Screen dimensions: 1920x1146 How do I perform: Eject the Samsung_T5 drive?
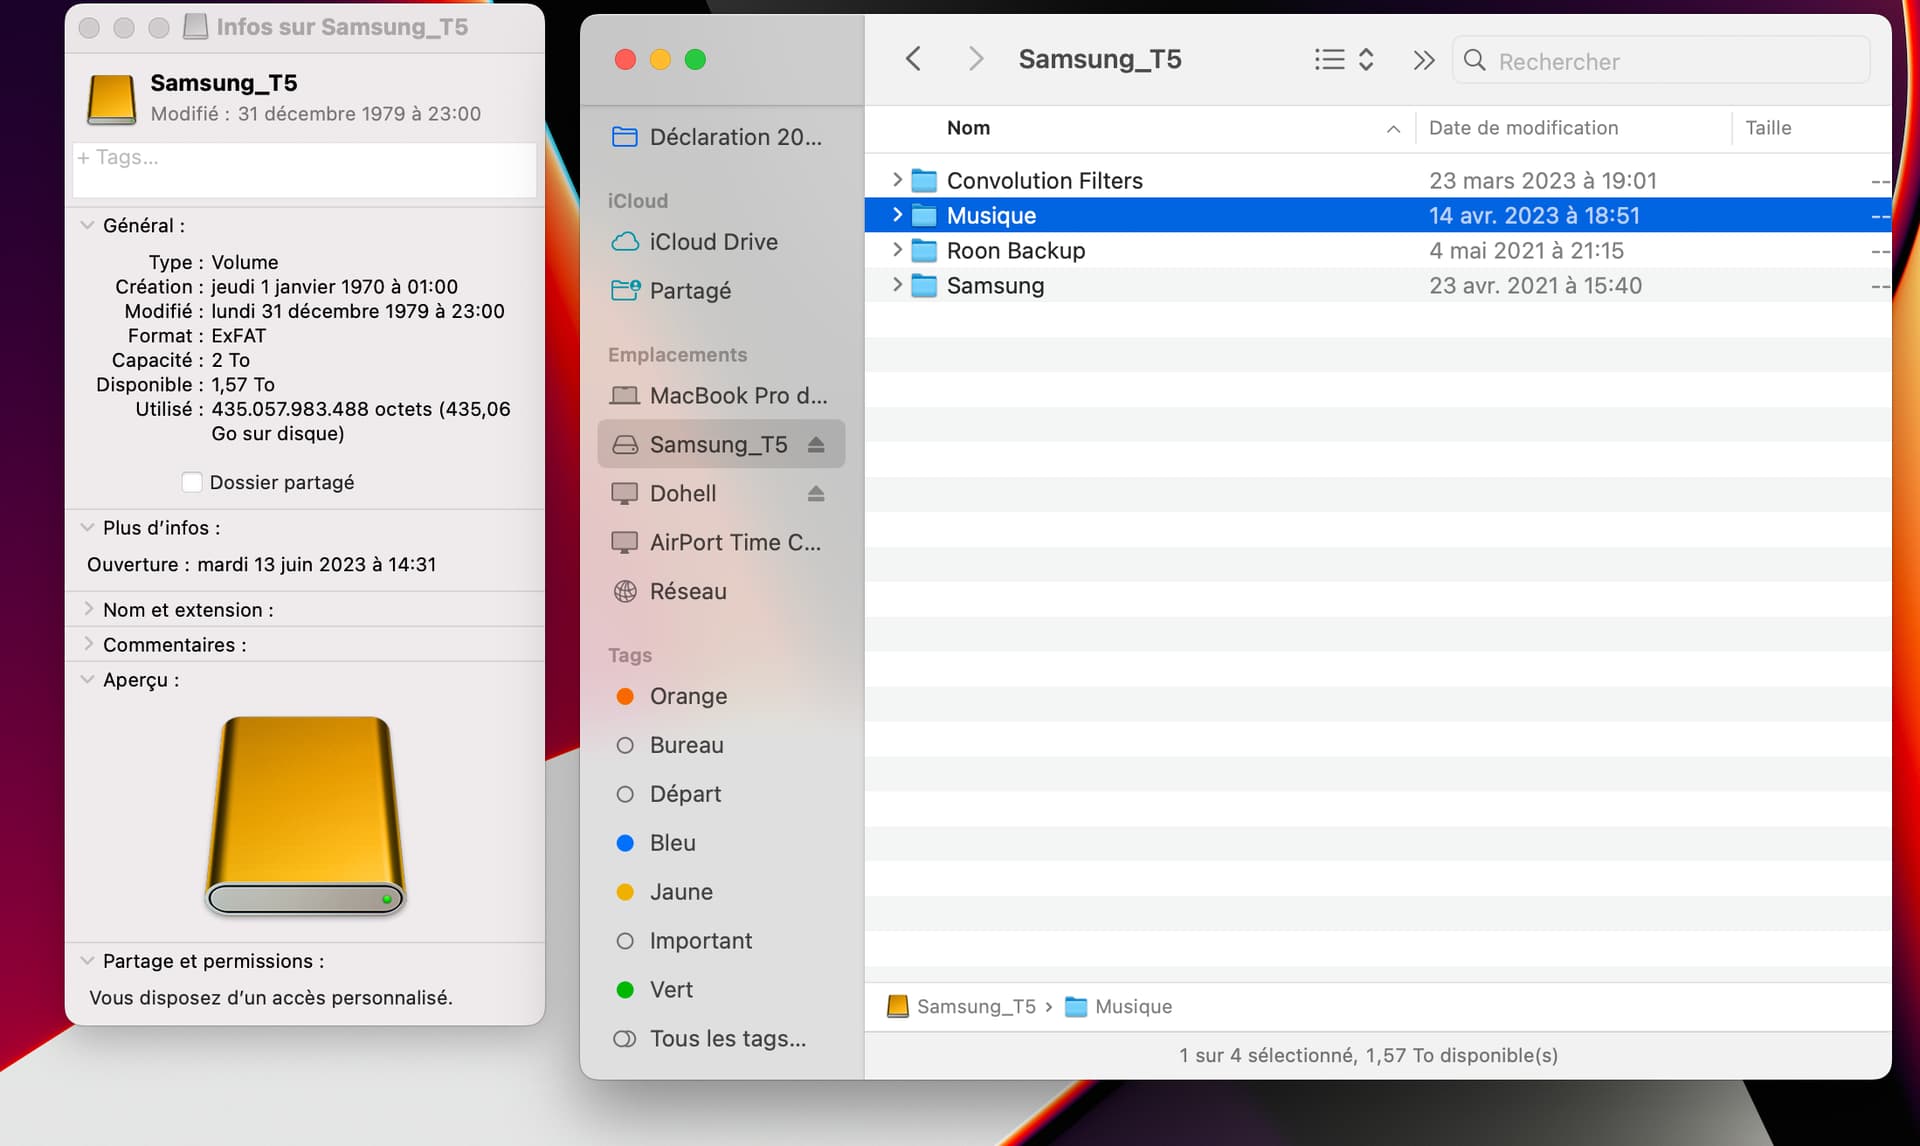pos(816,444)
